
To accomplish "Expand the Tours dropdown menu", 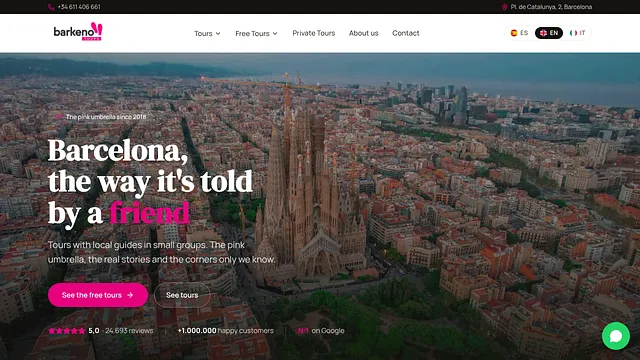I will (x=207, y=33).
